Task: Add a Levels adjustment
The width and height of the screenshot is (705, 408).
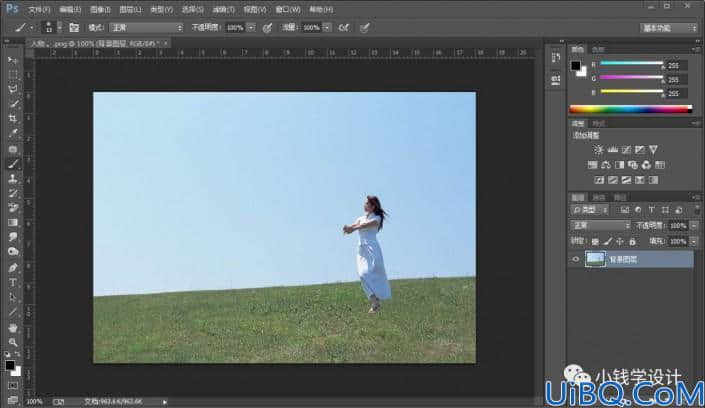Action: click(x=612, y=149)
